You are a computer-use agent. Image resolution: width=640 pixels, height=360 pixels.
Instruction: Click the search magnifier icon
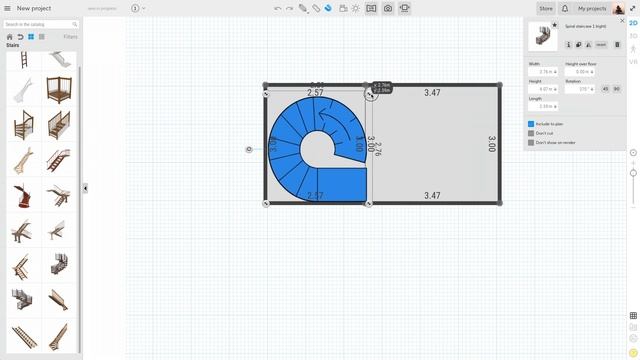75,24
